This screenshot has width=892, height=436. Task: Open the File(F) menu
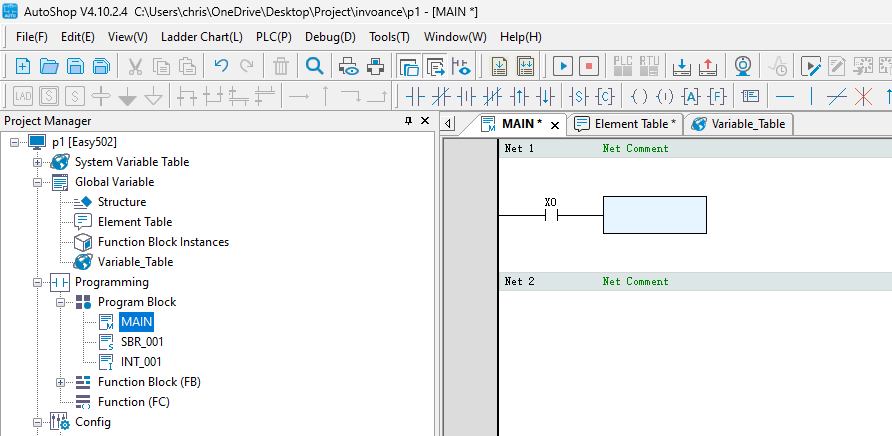click(32, 37)
